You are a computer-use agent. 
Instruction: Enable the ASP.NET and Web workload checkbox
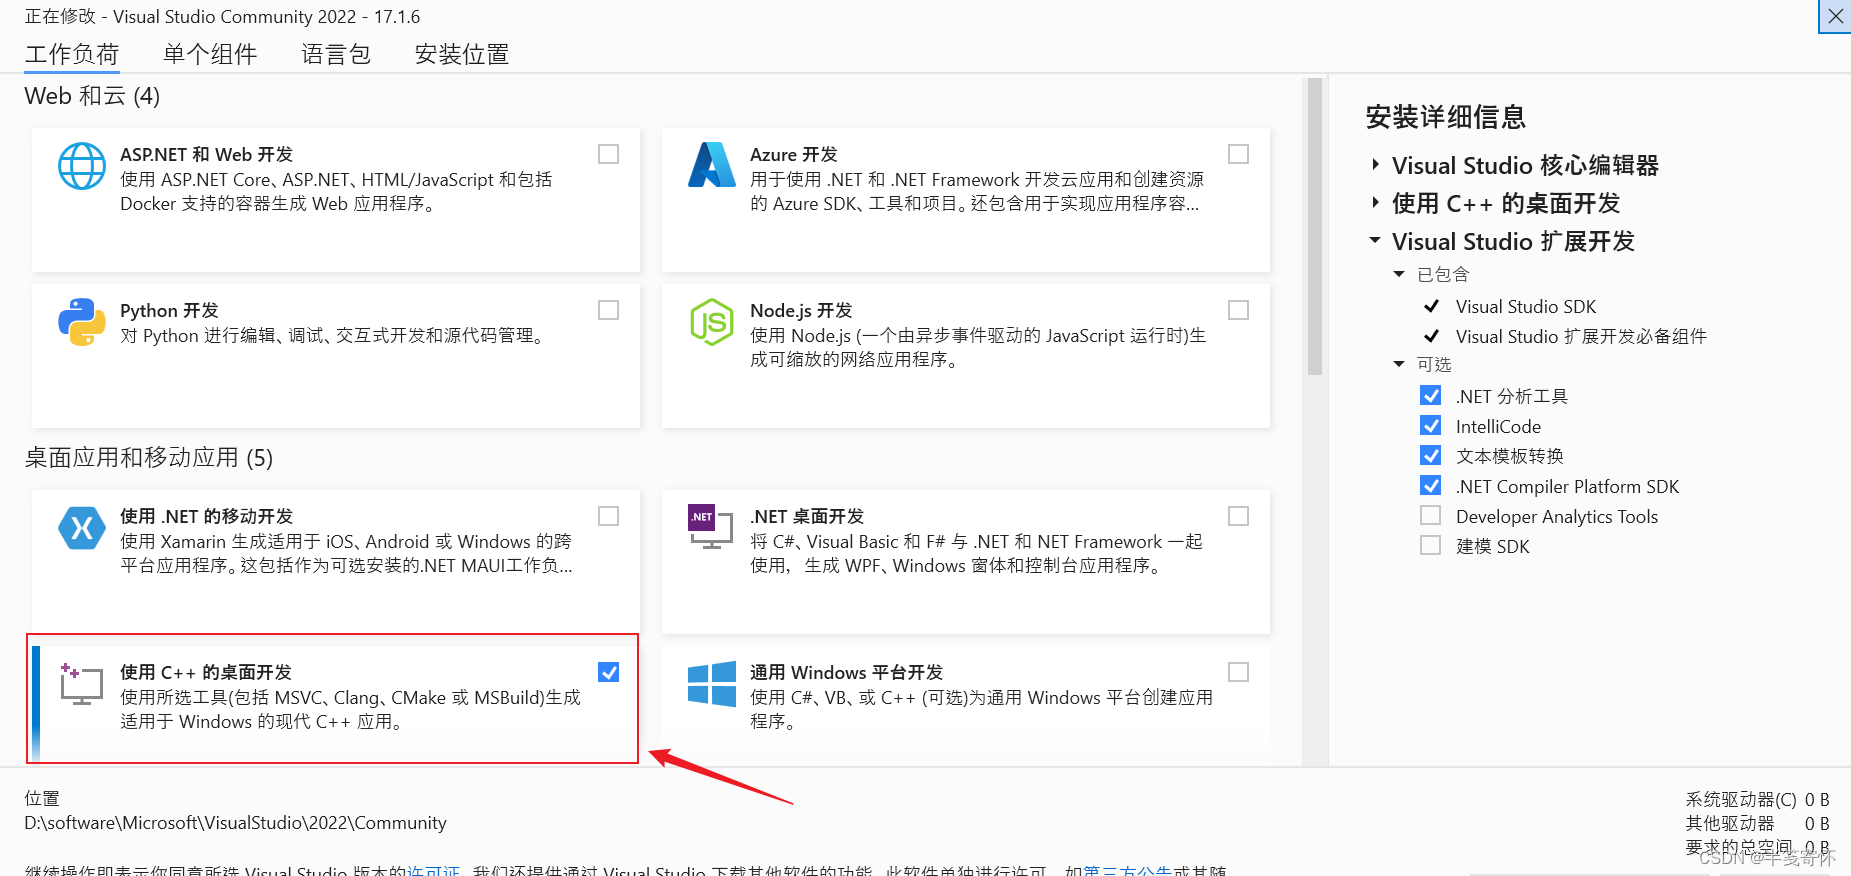coord(608,154)
